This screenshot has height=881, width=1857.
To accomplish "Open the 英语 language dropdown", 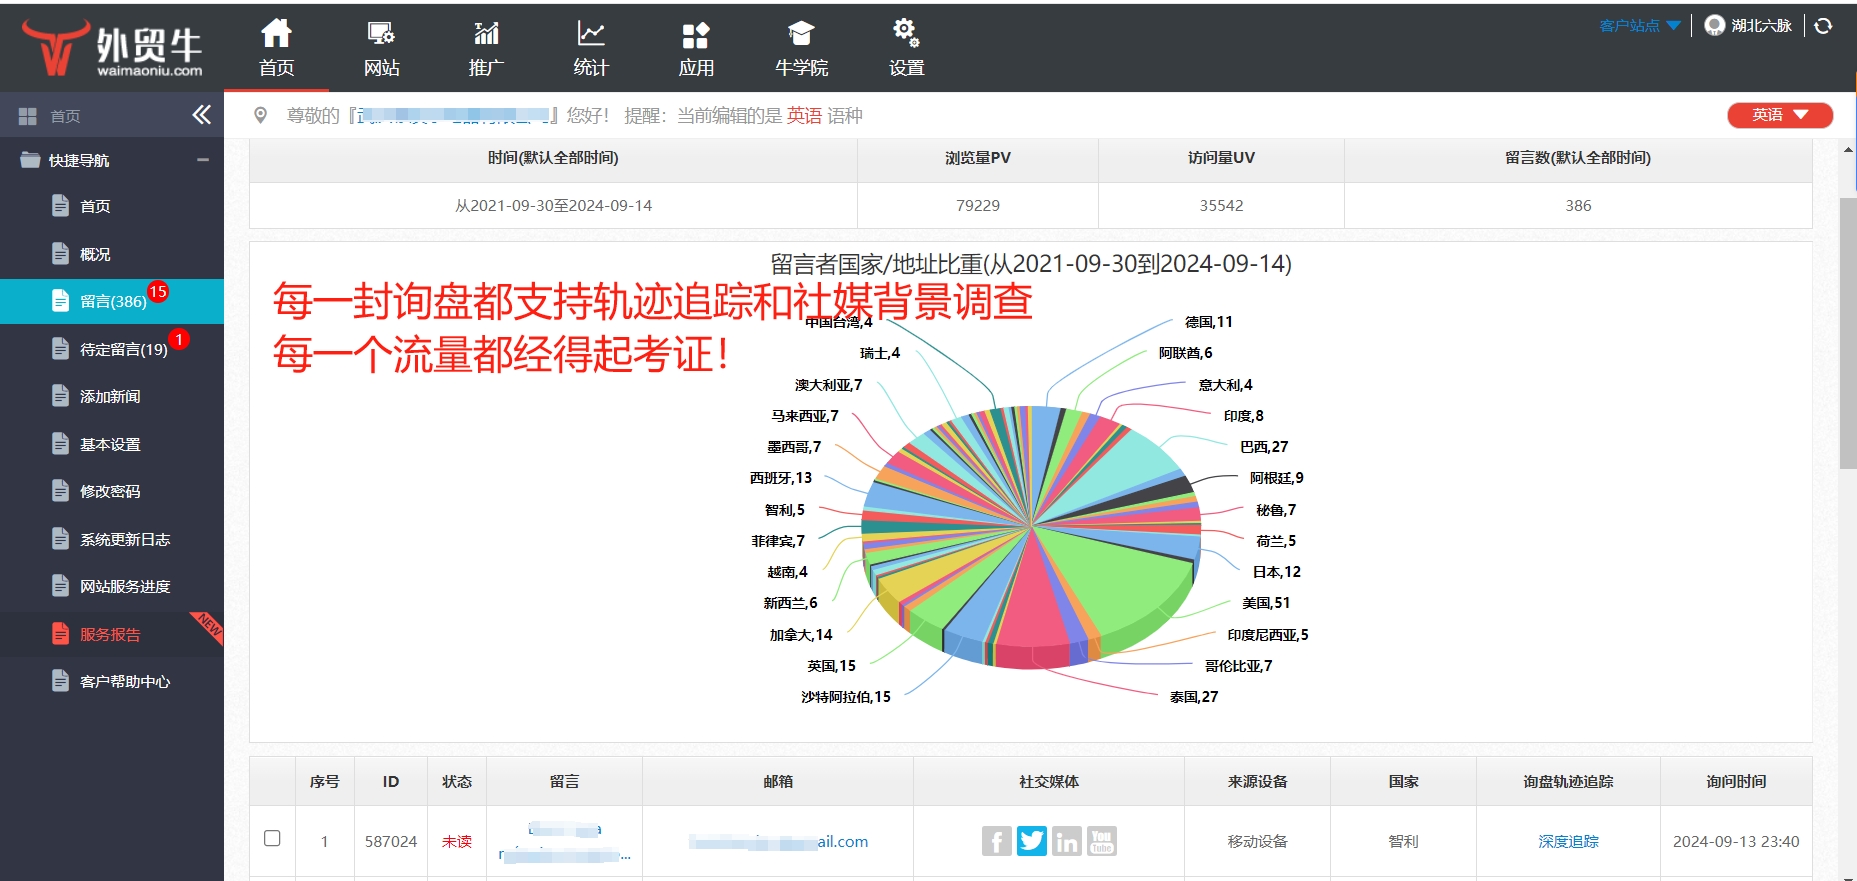I will (x=1780, y=115).
